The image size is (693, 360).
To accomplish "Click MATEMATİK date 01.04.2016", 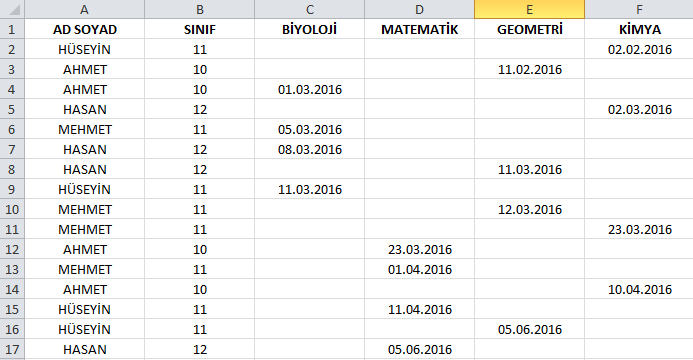I will click(419, 269).
